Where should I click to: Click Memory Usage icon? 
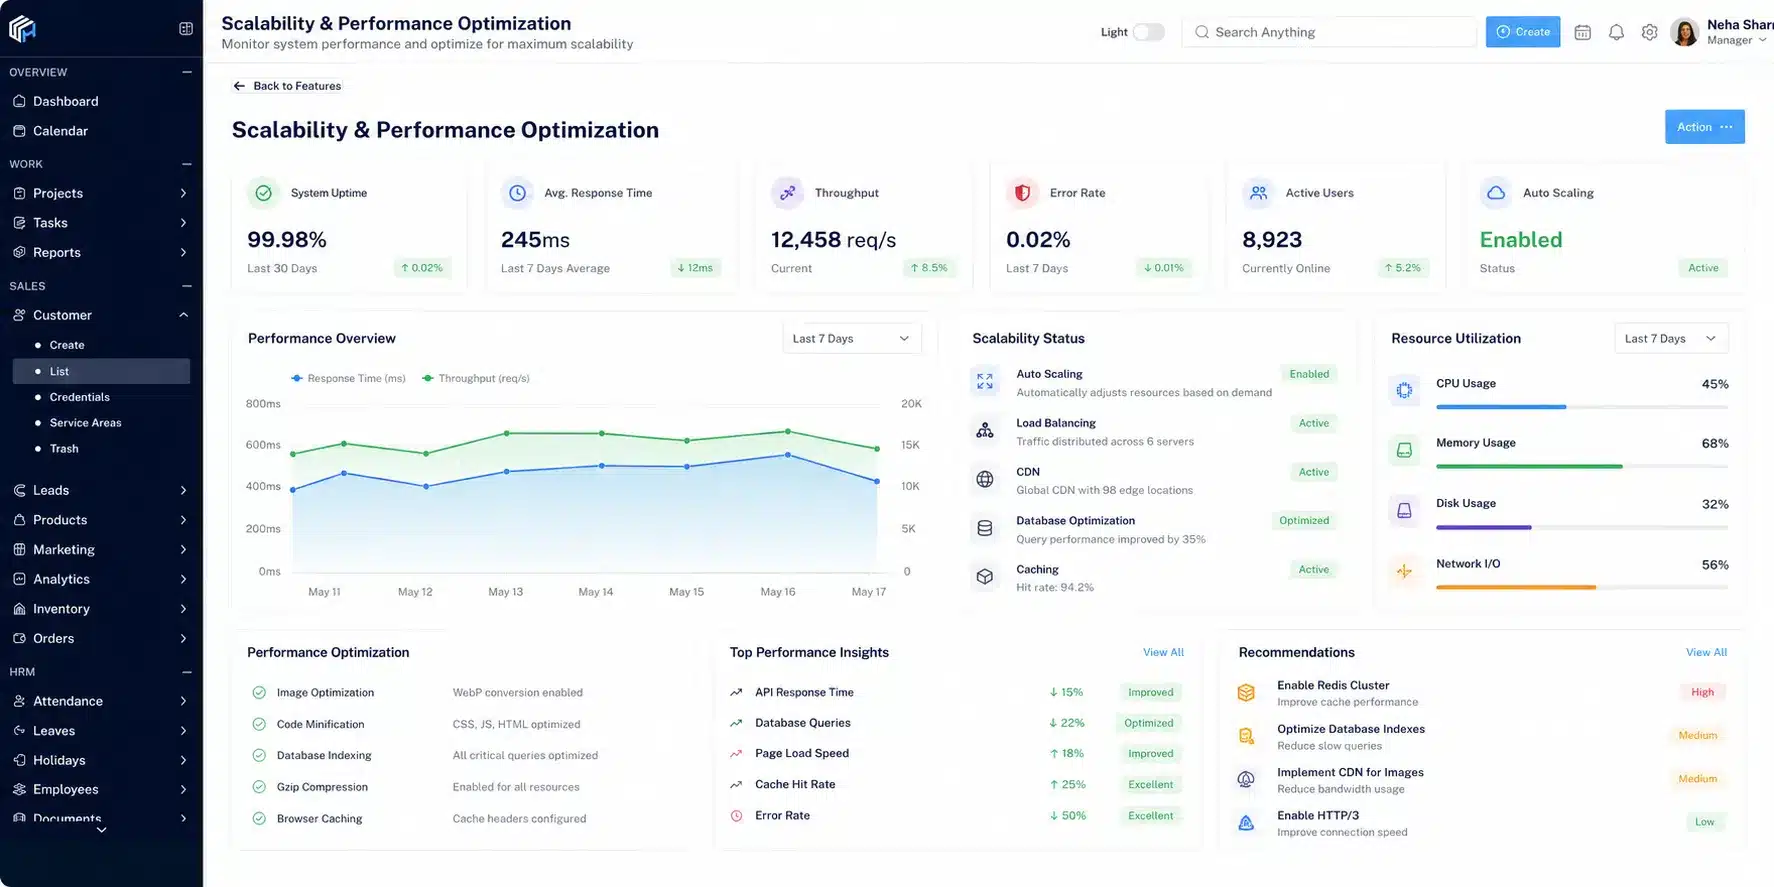click(x=1404, y=450)
